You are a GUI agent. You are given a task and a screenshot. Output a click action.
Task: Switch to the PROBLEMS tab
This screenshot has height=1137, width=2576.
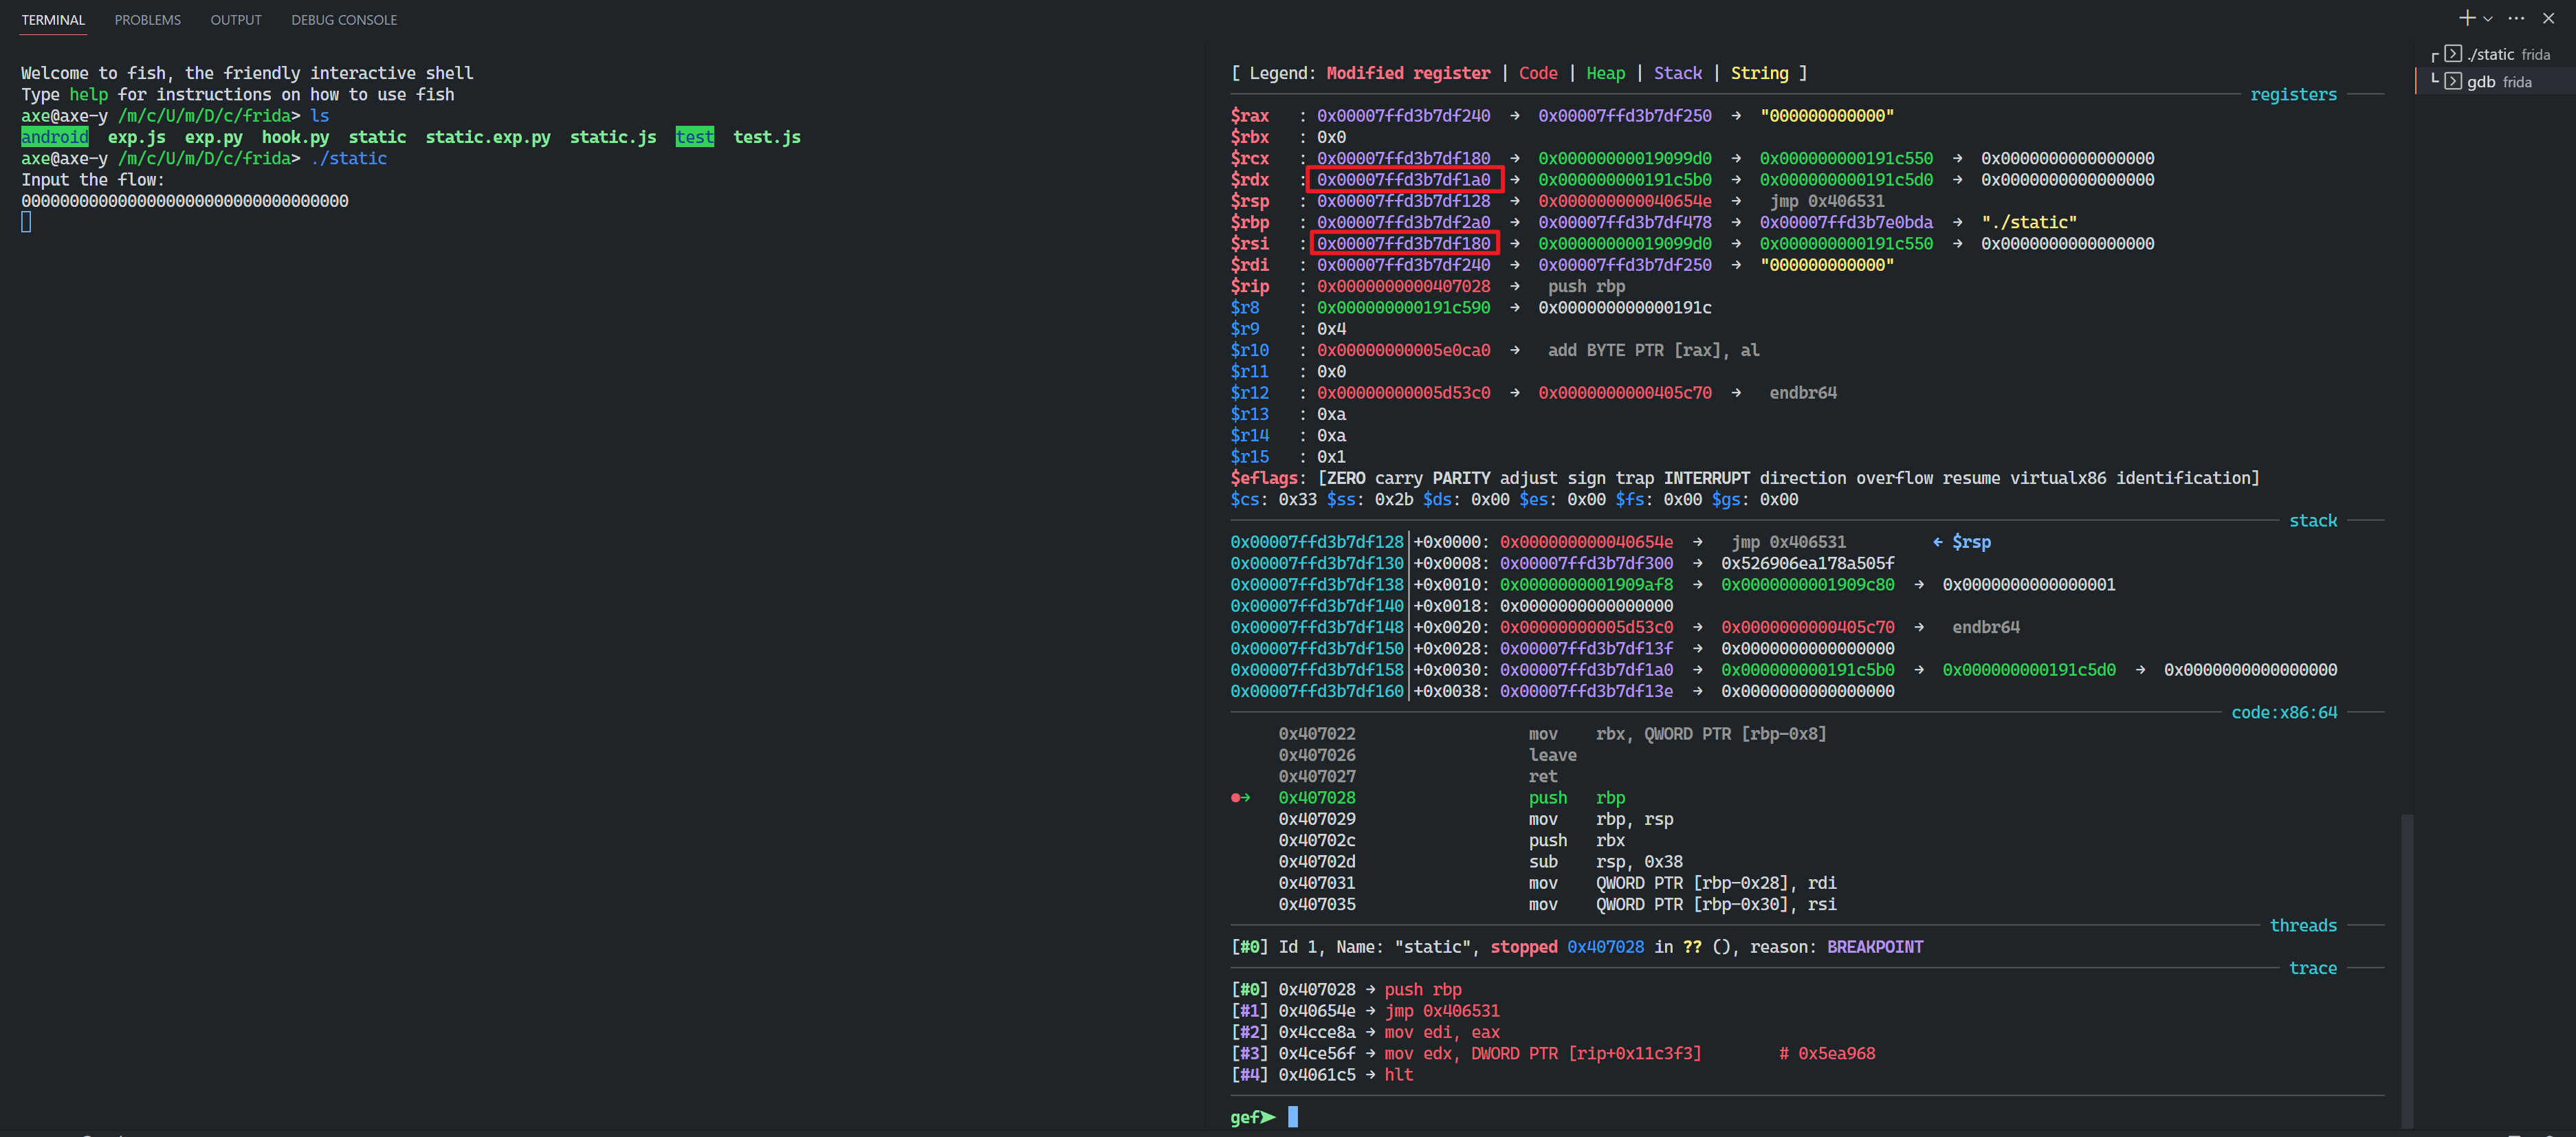click(147, 20)
